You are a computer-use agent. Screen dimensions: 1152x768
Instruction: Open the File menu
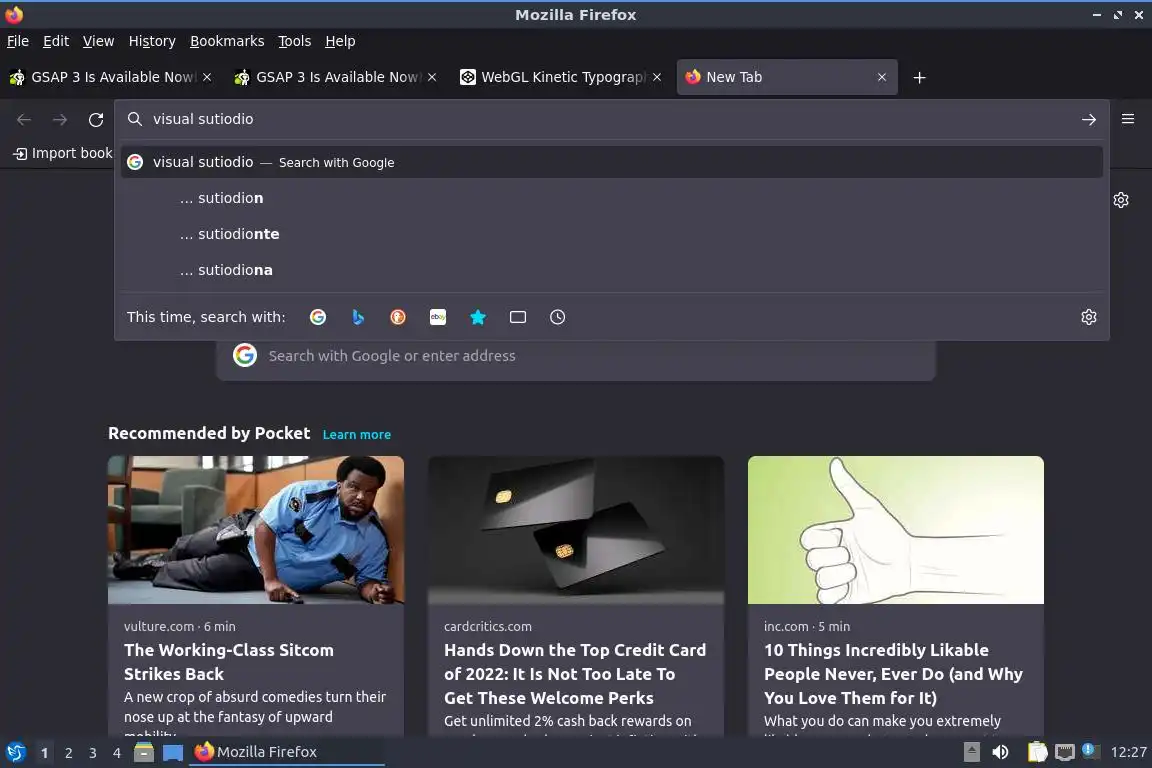(x=18, y=41)
